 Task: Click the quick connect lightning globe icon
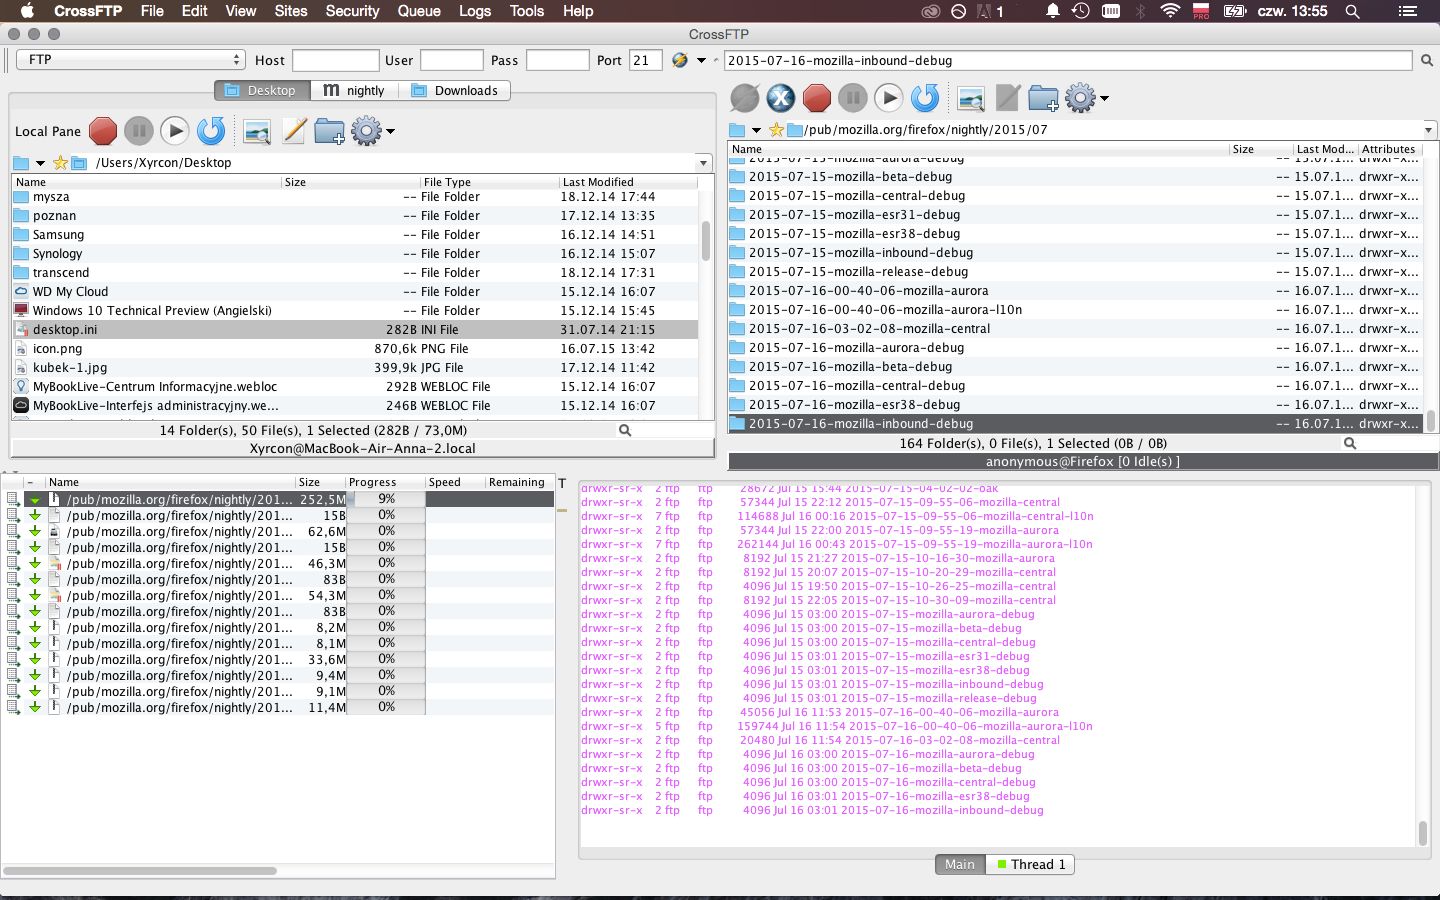point(680,60)
